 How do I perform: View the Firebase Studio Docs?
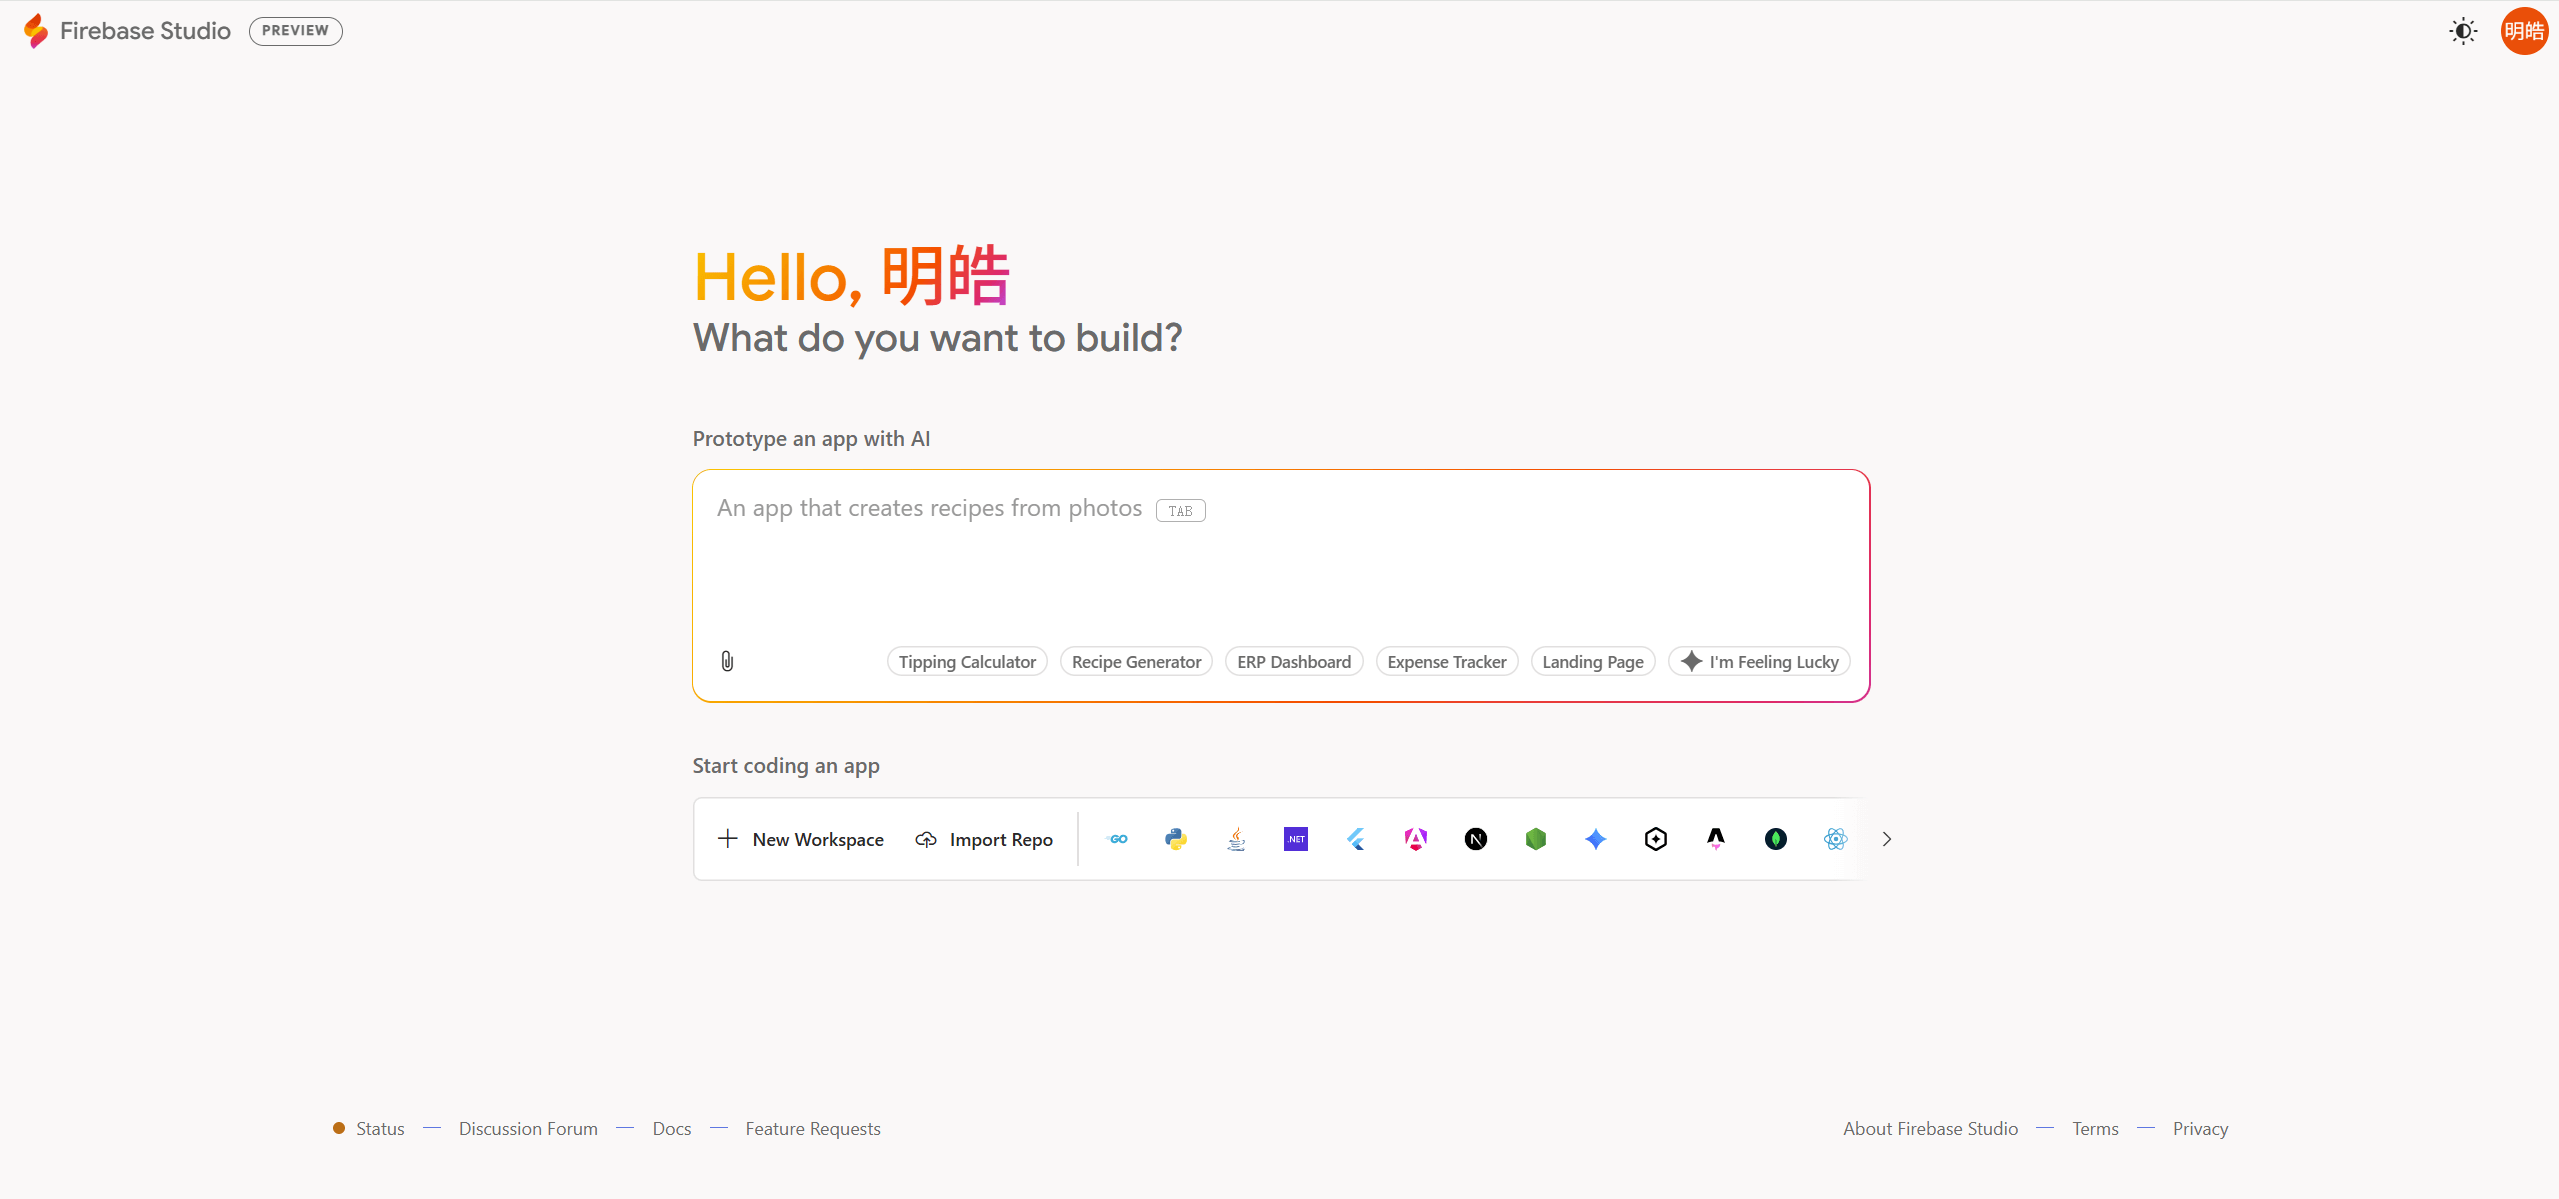(x=671, y=1128)
